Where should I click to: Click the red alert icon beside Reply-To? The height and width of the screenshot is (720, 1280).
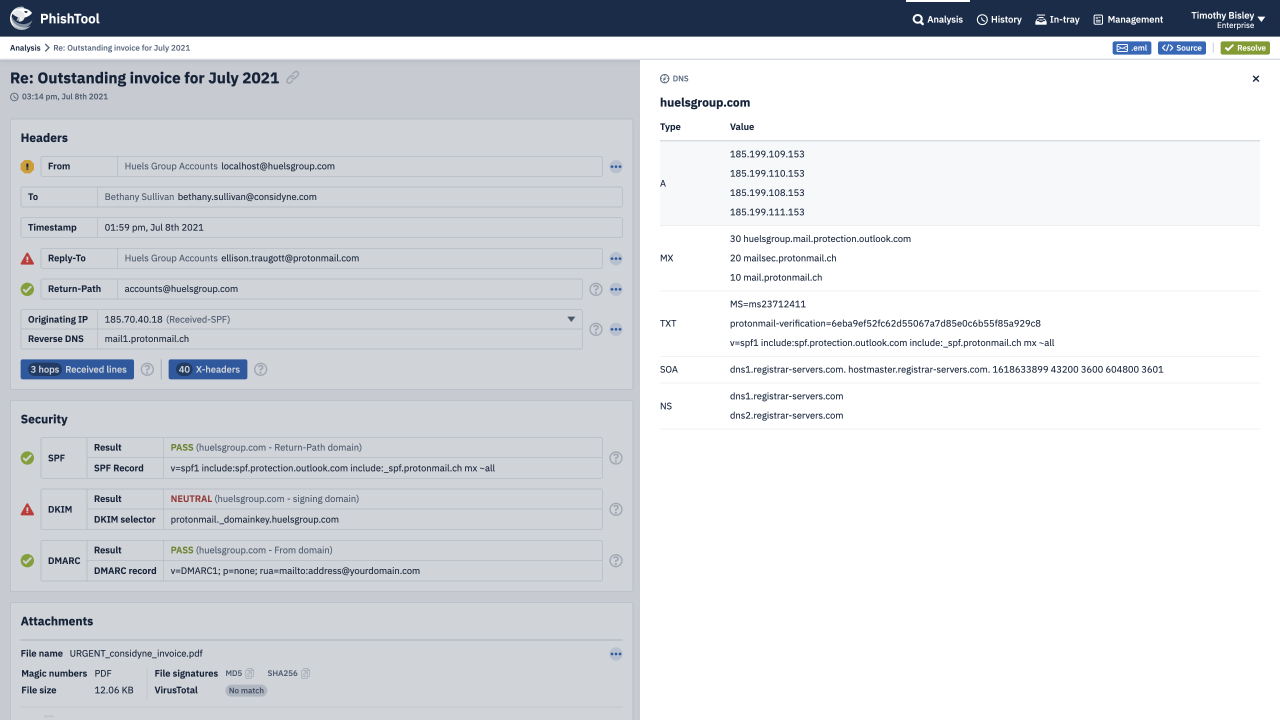27,258
